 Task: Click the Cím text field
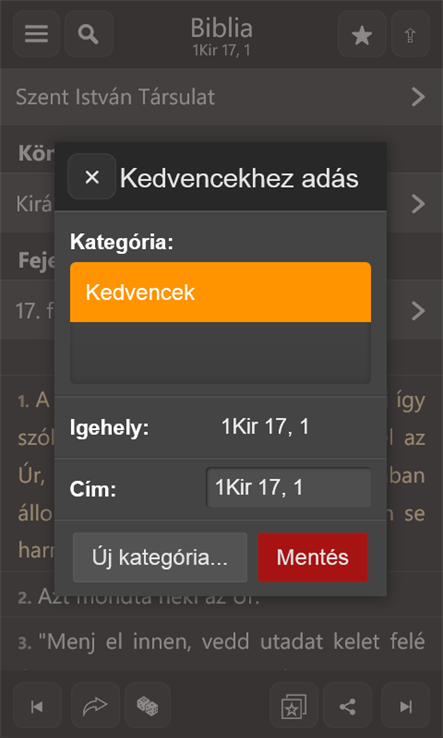tap(289, 488)
